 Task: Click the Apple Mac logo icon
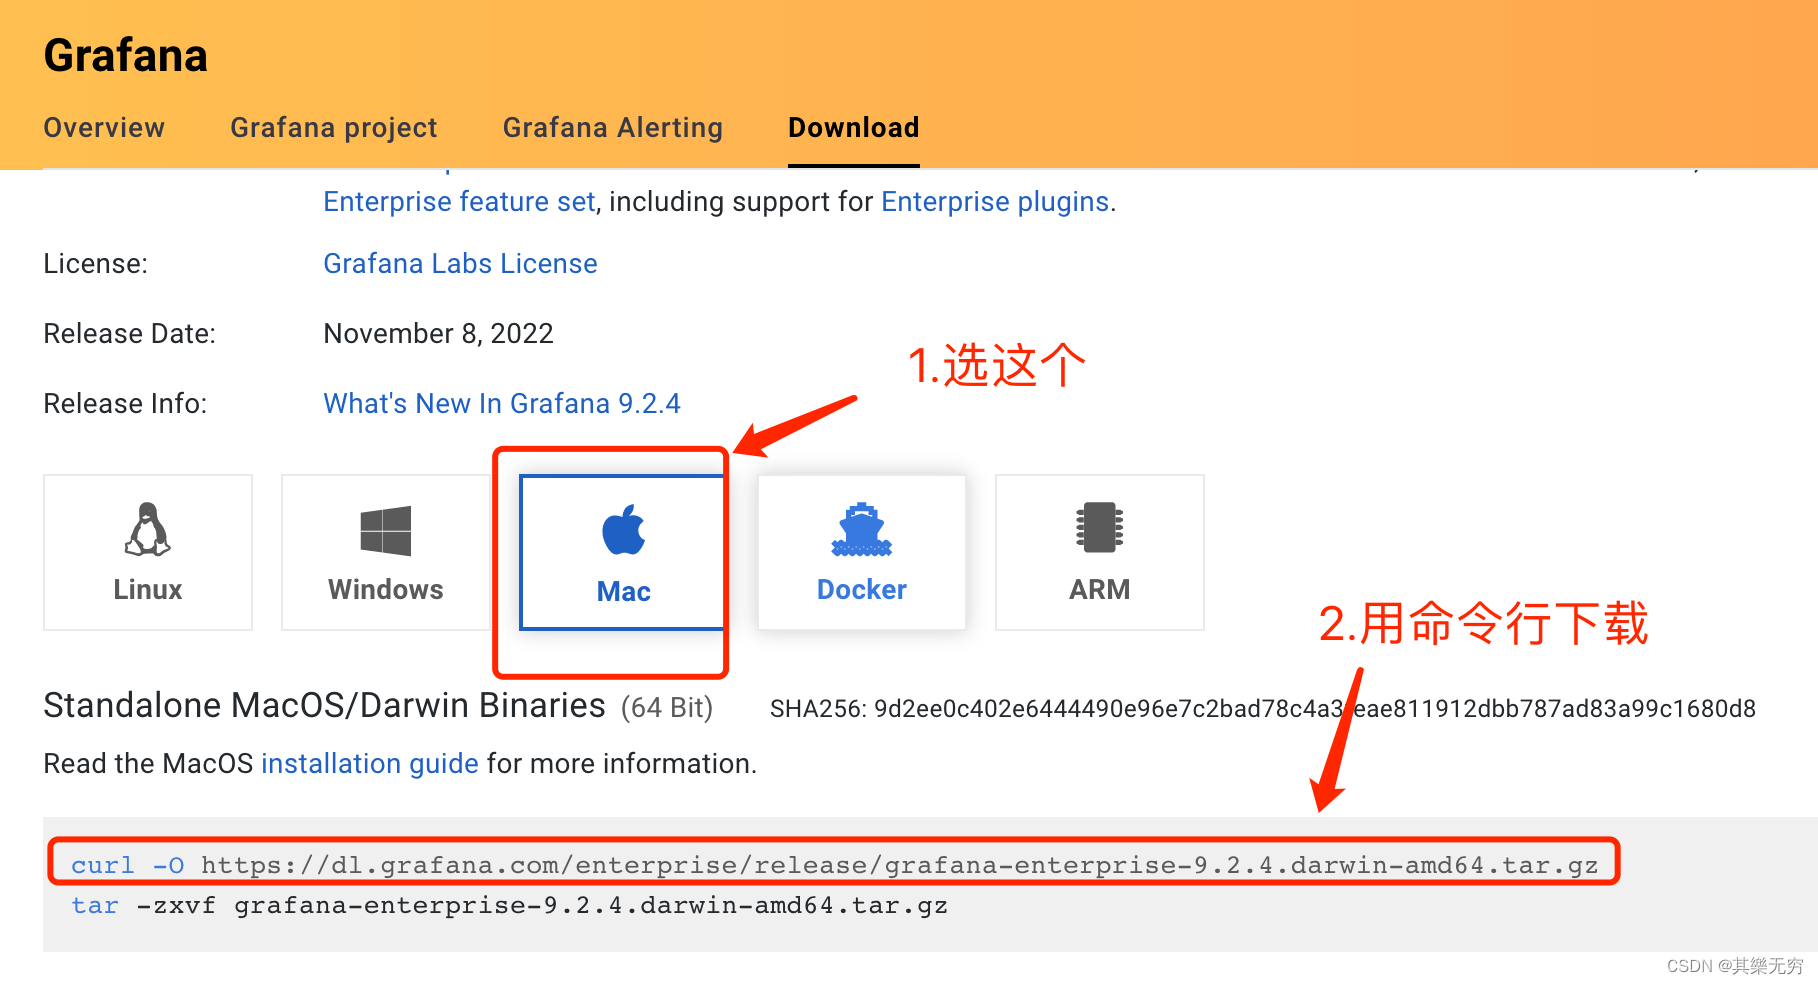pyautogui.click(x=624, y=530)
